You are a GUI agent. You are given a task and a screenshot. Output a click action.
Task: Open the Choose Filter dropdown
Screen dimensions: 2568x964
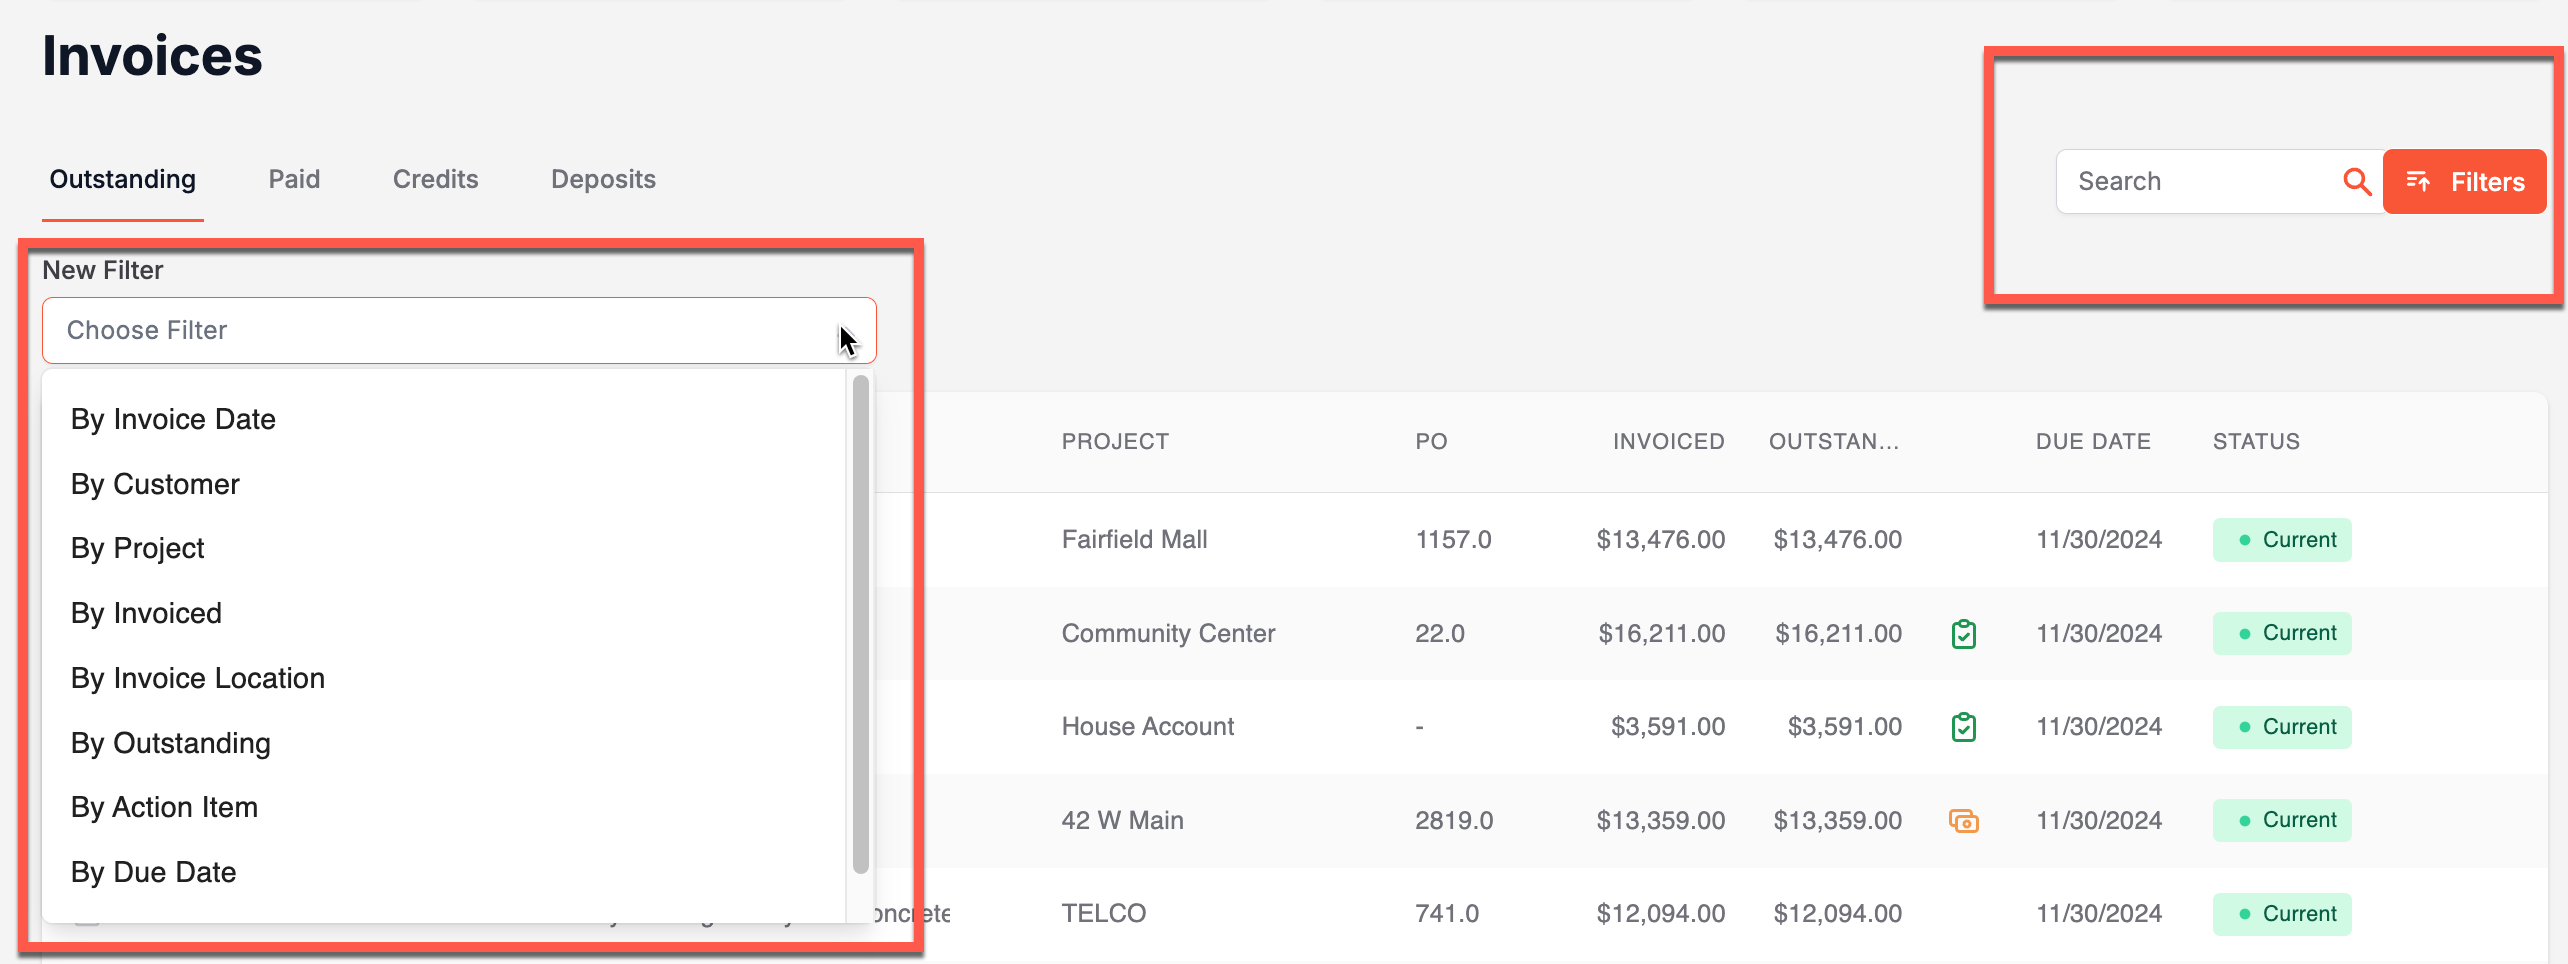pos(459,330)
